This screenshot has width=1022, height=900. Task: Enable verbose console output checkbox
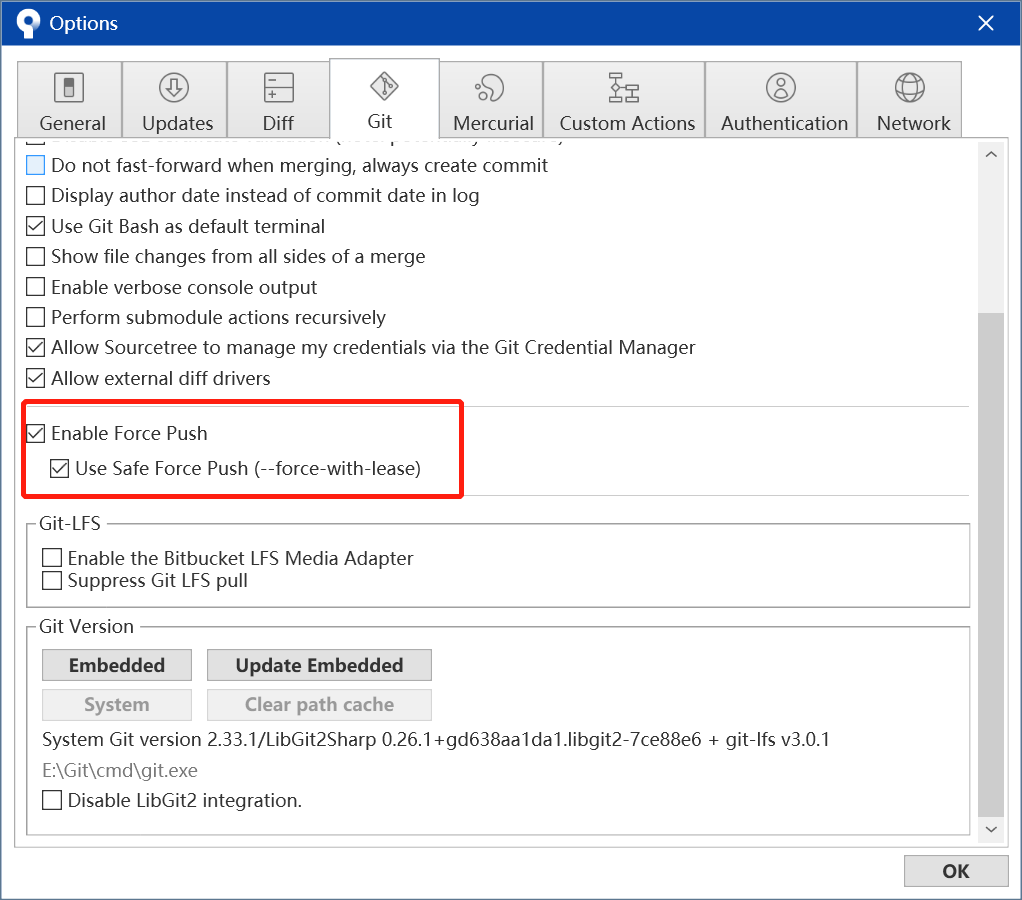[36, 288]
